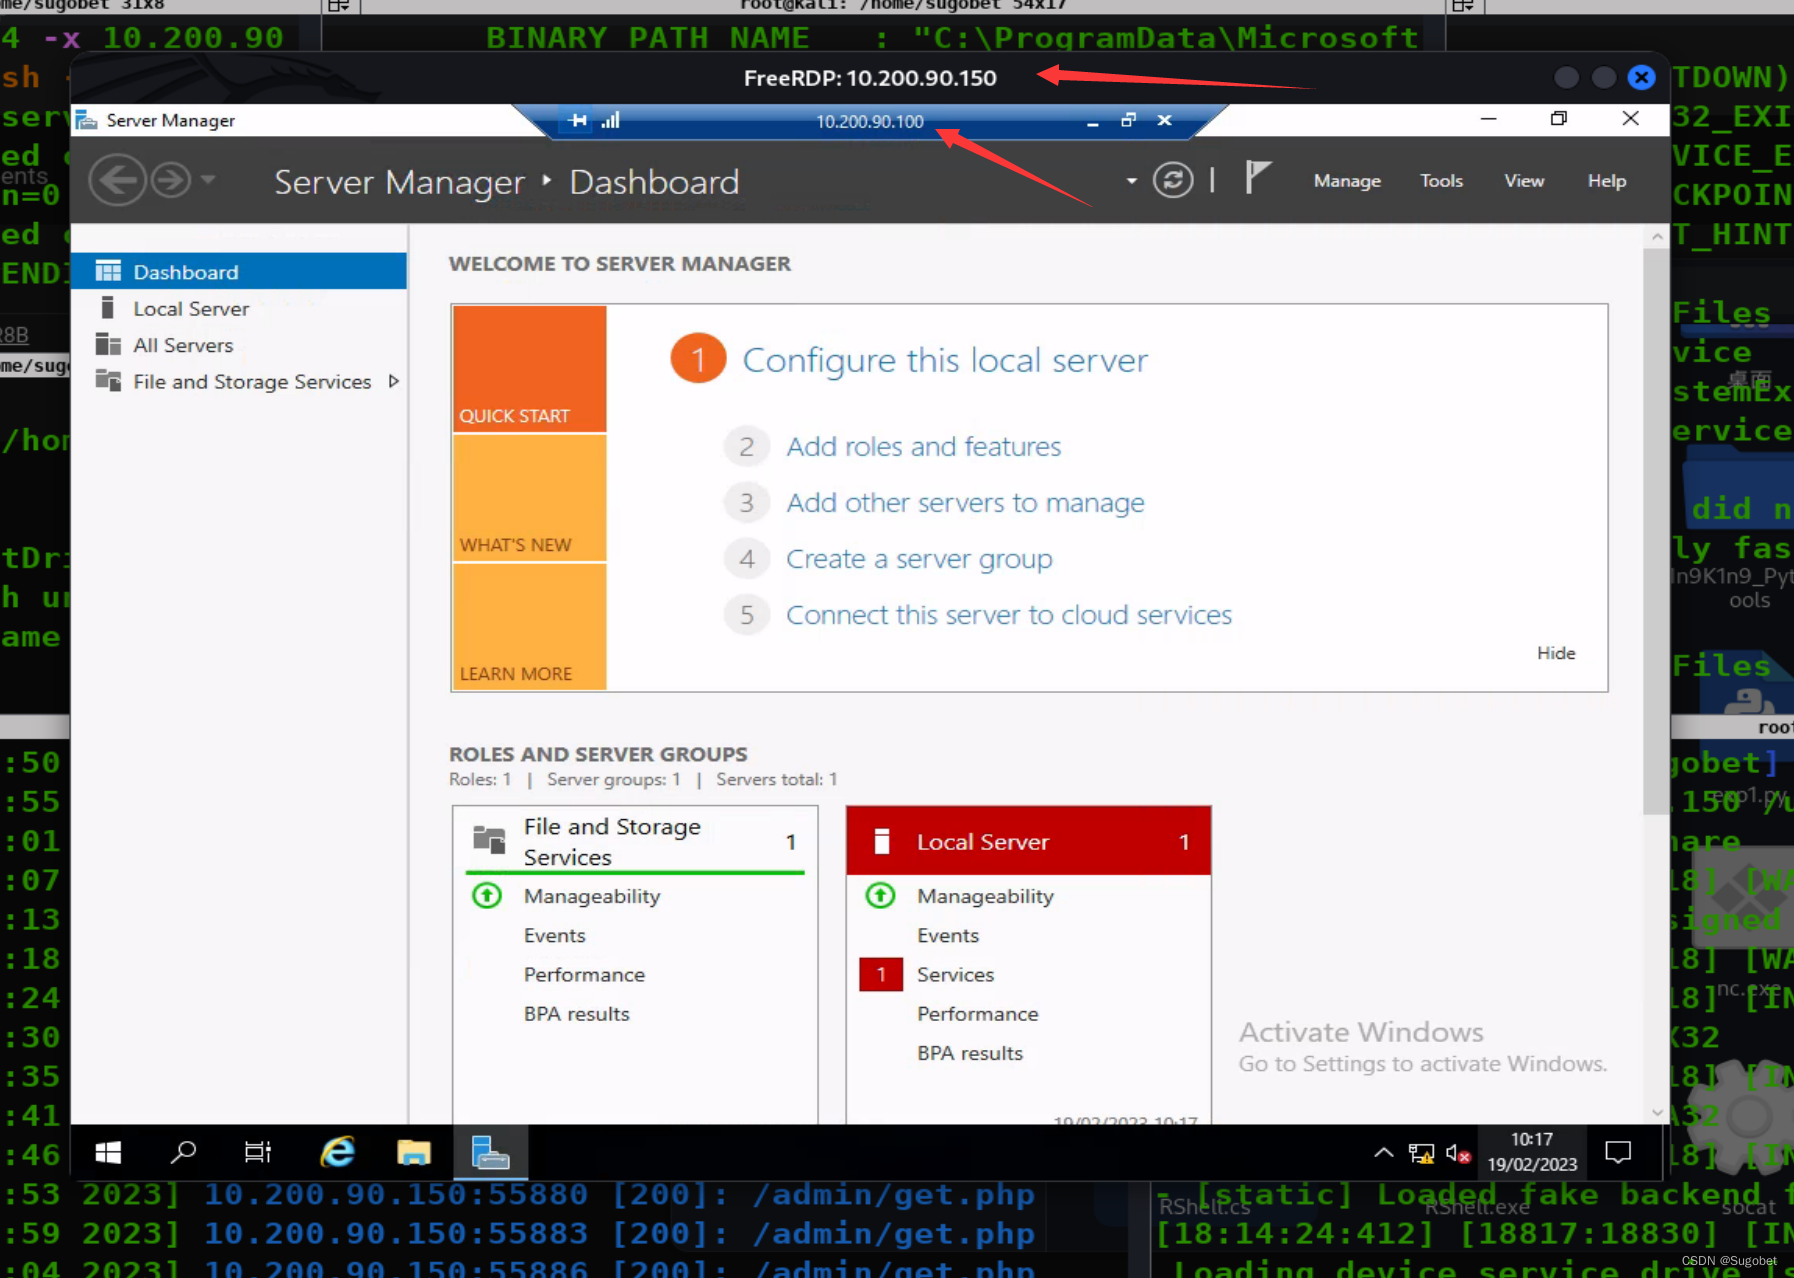
Task: Click green manageability status icon in Local Server tile
Action: coord(880,895)
